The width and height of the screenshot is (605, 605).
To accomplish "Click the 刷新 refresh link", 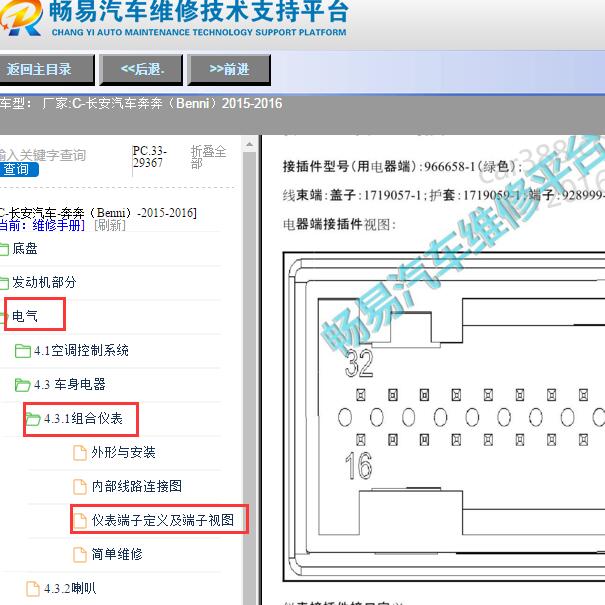I will pyautogui.click(x=110, y=225).
